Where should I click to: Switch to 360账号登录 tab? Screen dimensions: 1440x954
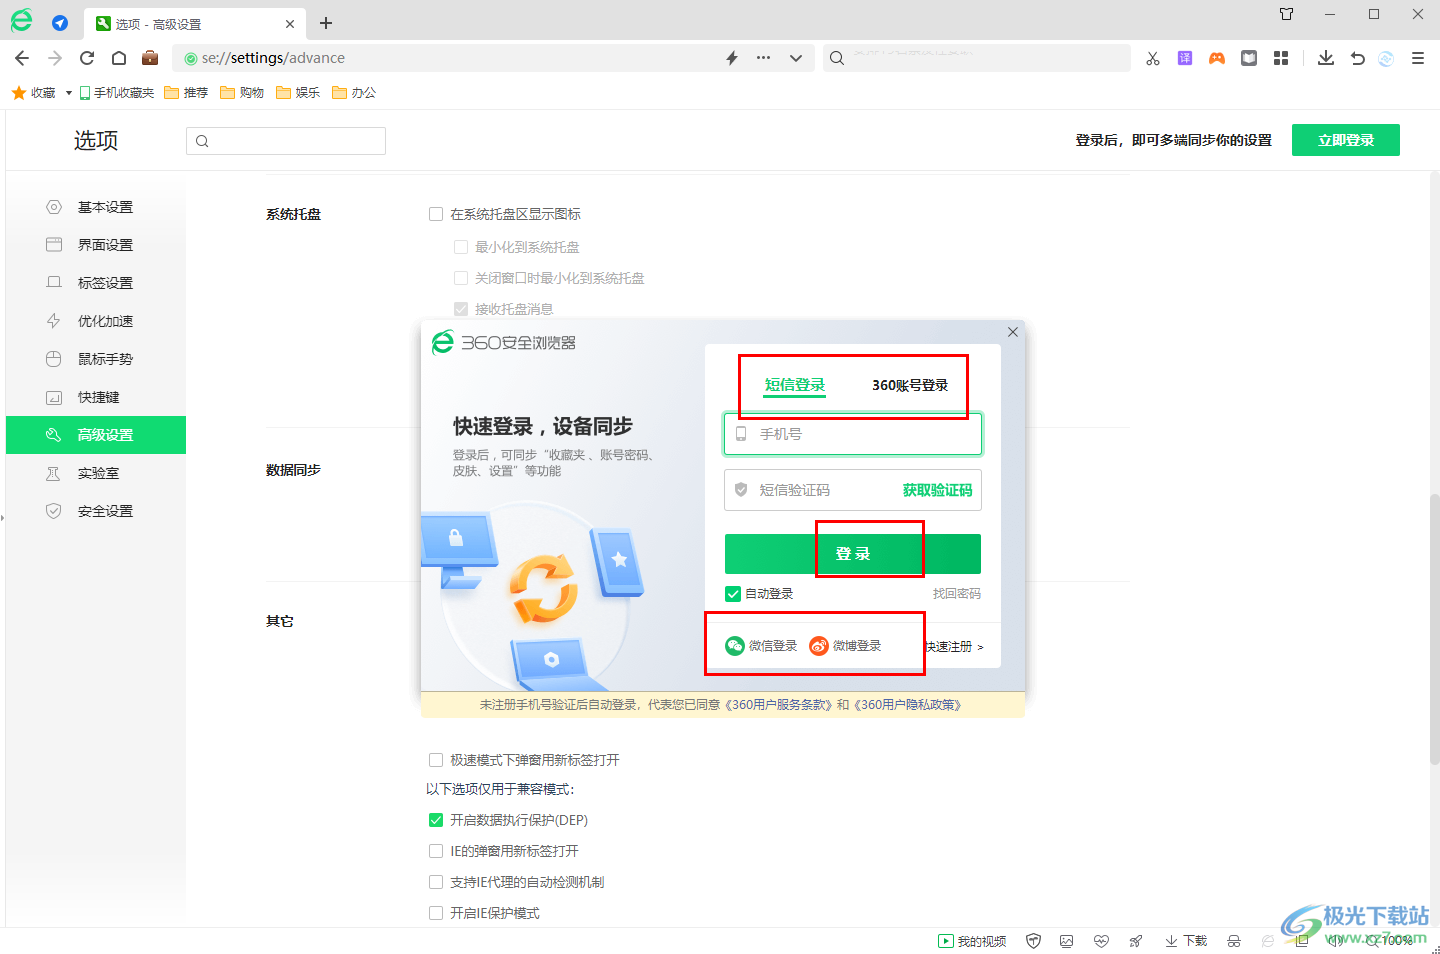pos(910,385)
